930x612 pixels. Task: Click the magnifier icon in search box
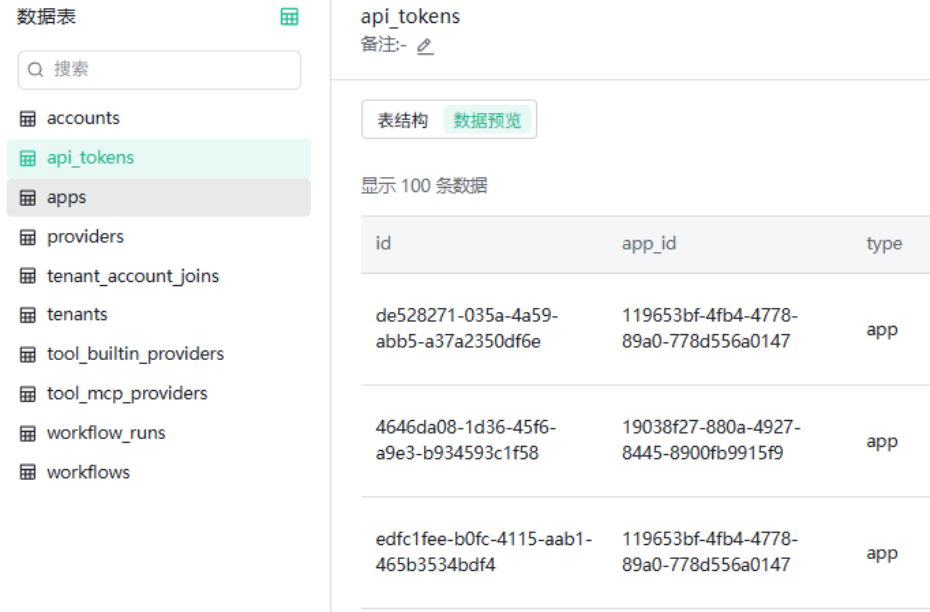[36, 70]
